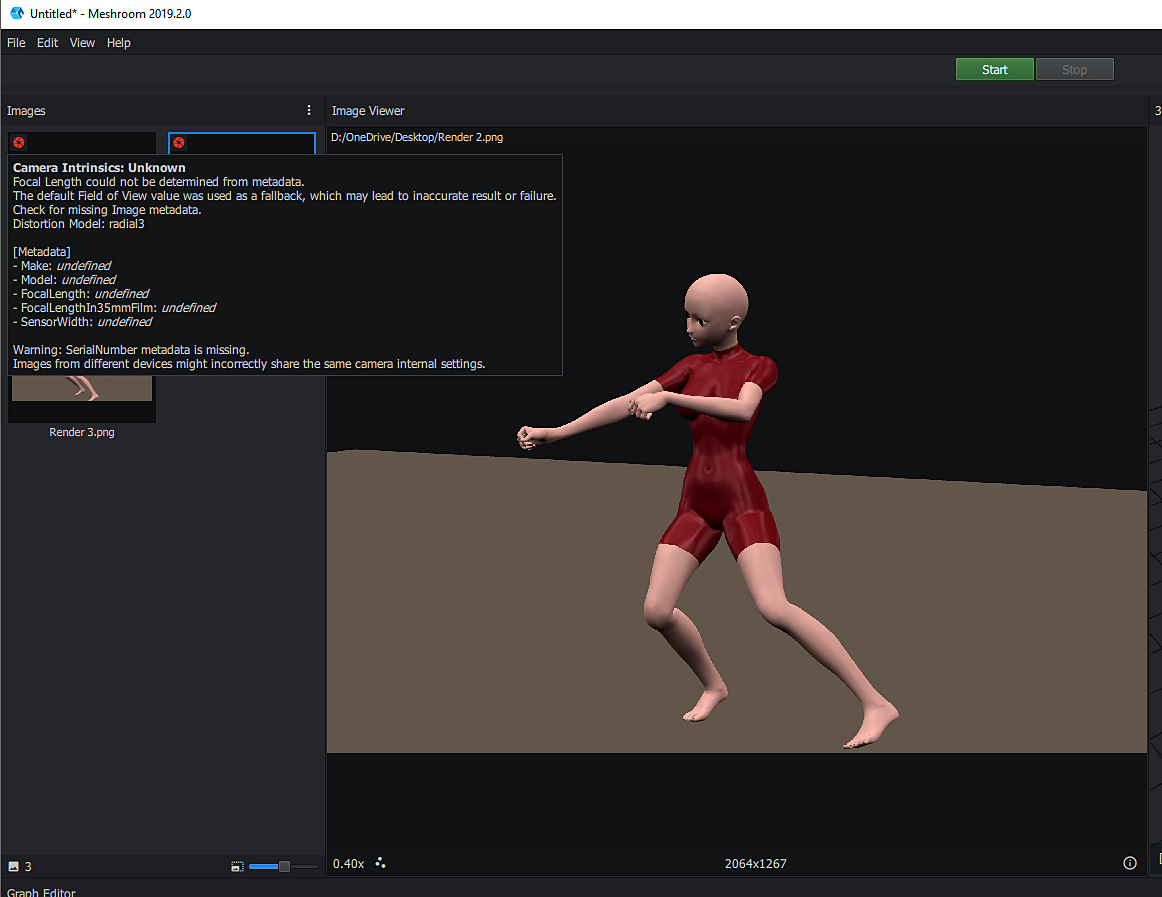Start the reconstruction pipeline
This screenshot has width=1162, height=897.
coord(994,69)
